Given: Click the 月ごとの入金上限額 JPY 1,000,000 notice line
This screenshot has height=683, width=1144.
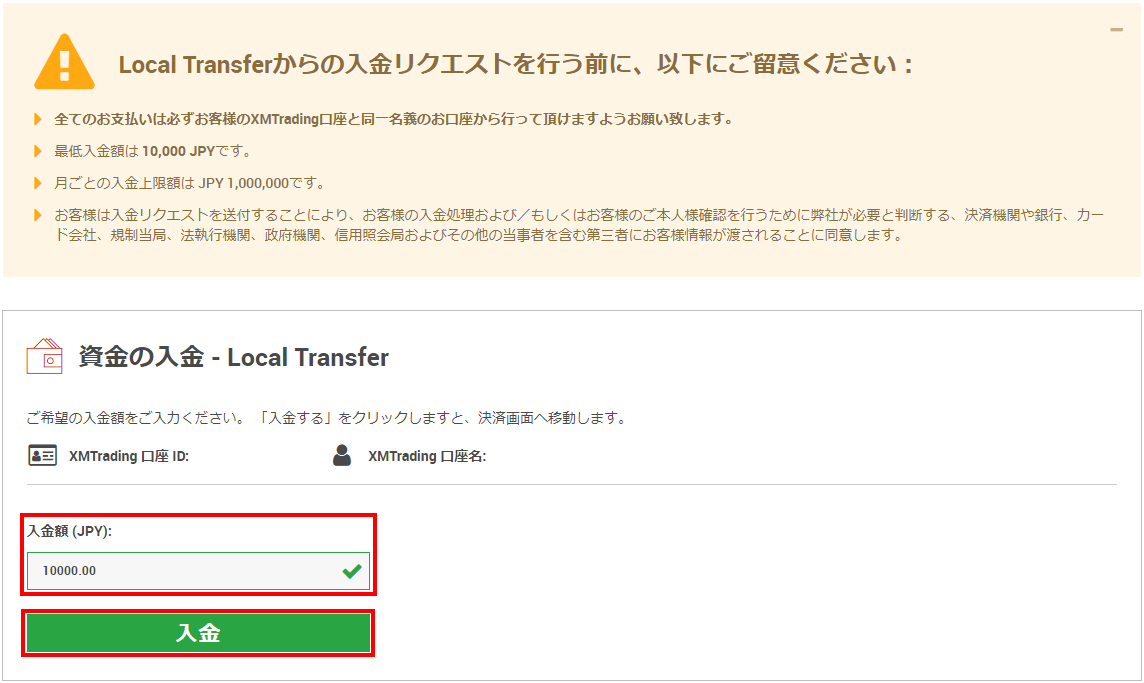Looking at the screenshot, I should pos(190,183).
